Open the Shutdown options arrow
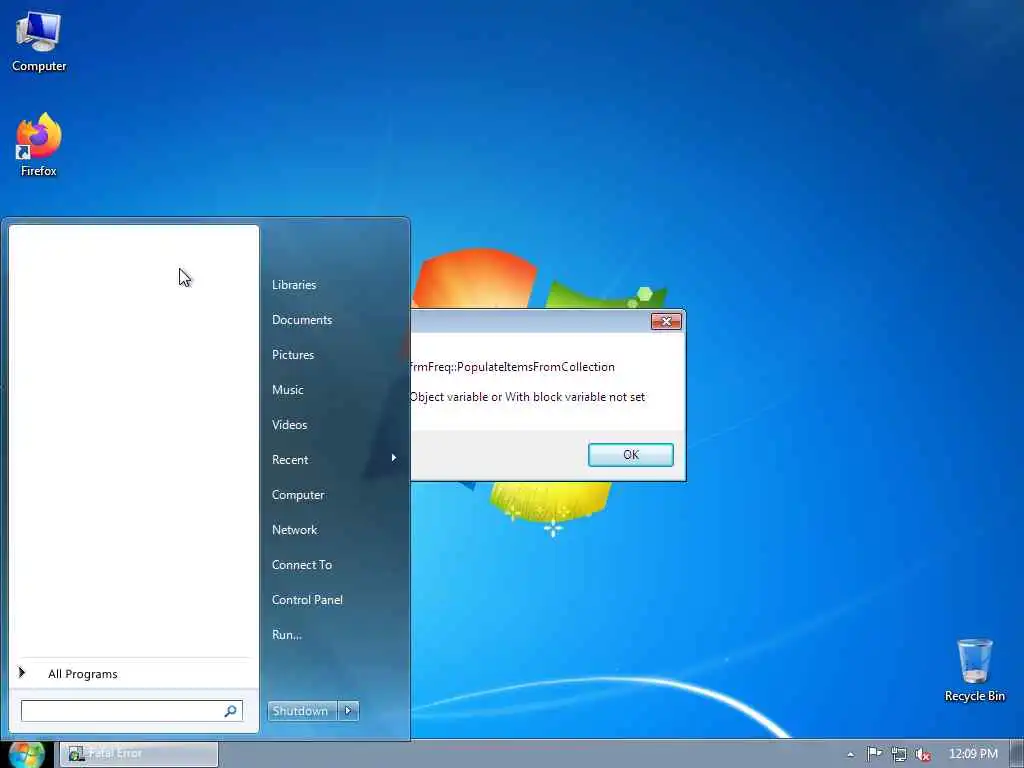Image resolution: width=1024 pixels, height=768 pixels. pos(348,711)
